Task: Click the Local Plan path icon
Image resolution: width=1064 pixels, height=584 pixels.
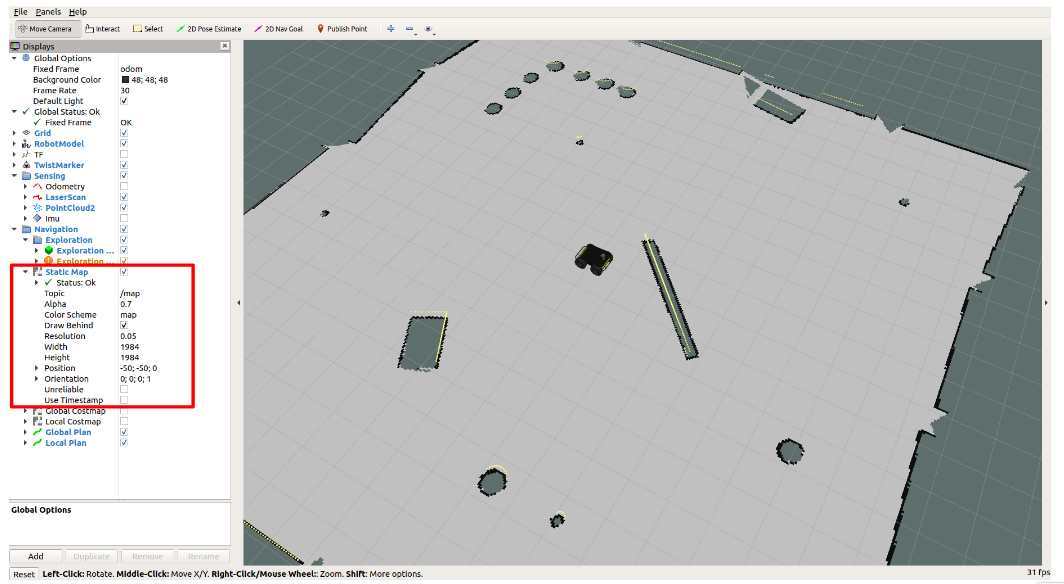Action: click(x=37, y=443)
